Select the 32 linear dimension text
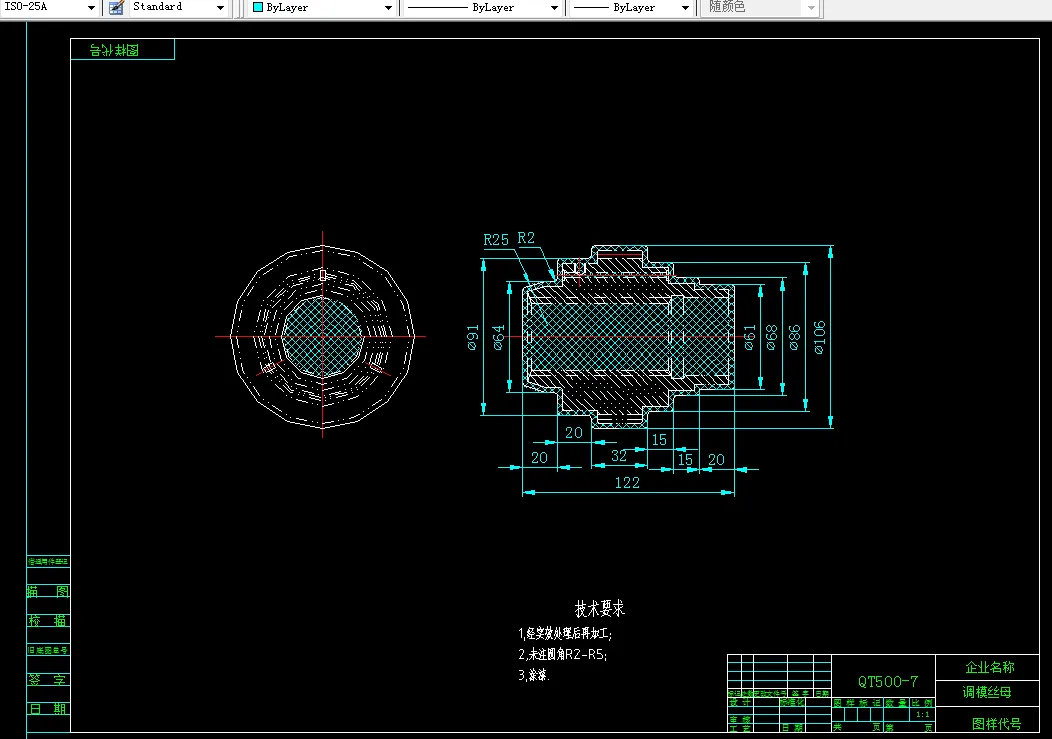1052x739 pixels. tap(619, 456)
